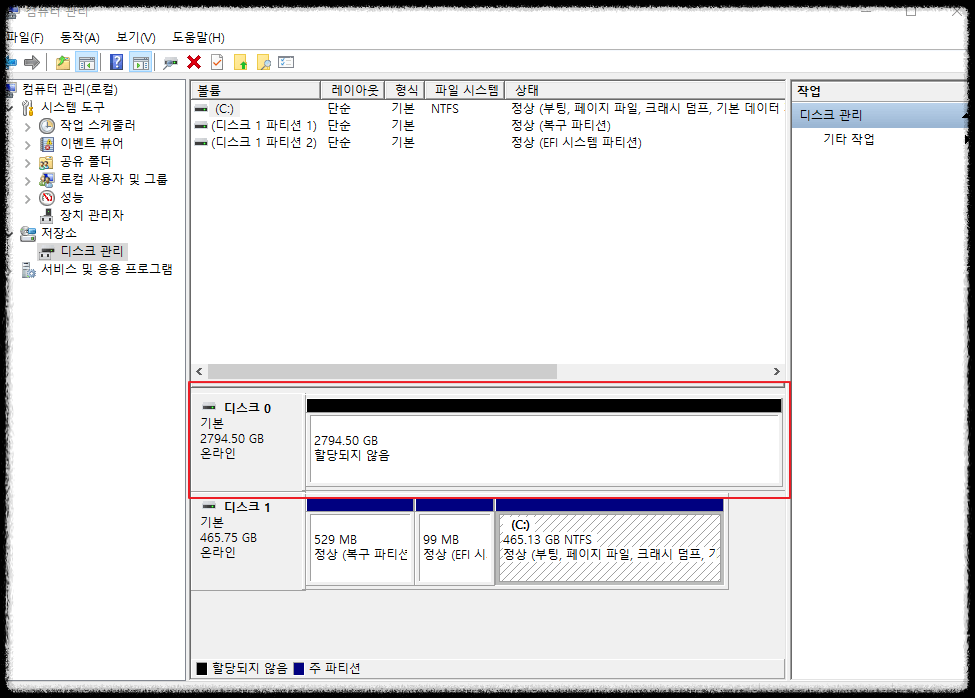Click the 시스템 도구 tools icon
This screenshot has height=698, width=975.
coord(27,108)
